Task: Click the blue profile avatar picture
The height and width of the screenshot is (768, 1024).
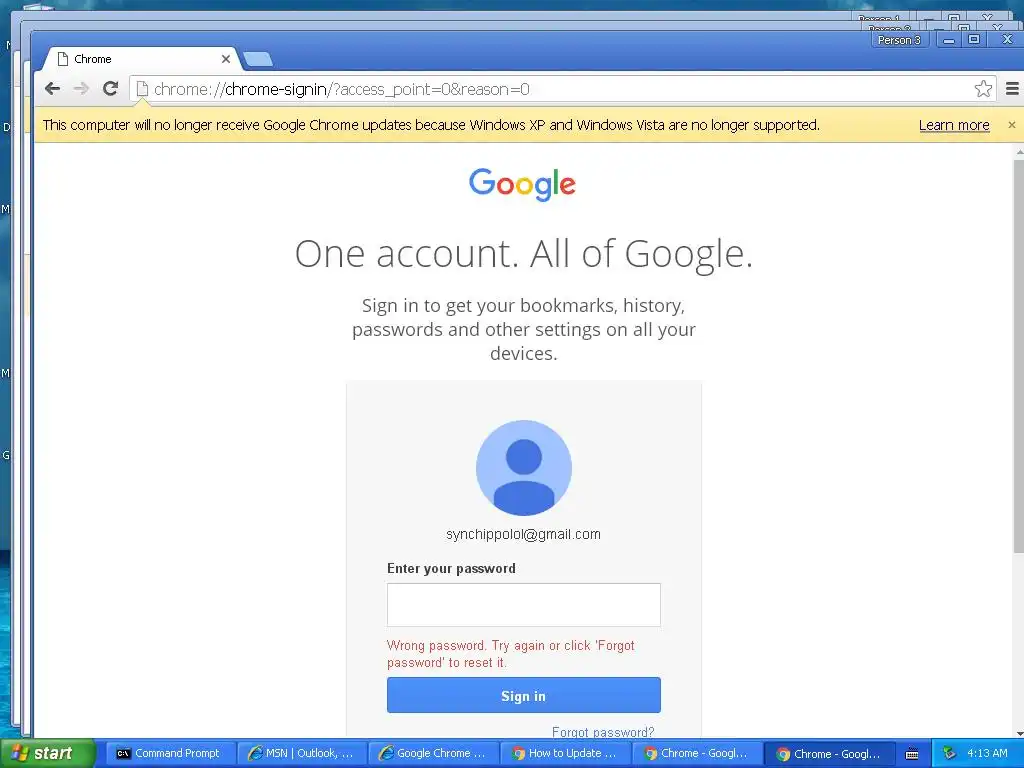Action: (x=524, y=468)
